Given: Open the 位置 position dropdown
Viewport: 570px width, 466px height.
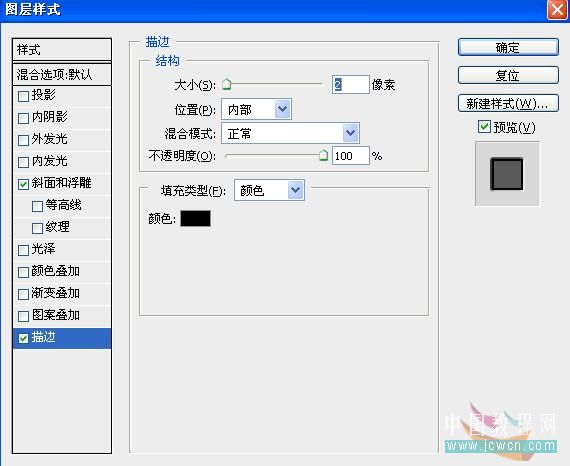Looking at the screenshot, I should point(256,109).
